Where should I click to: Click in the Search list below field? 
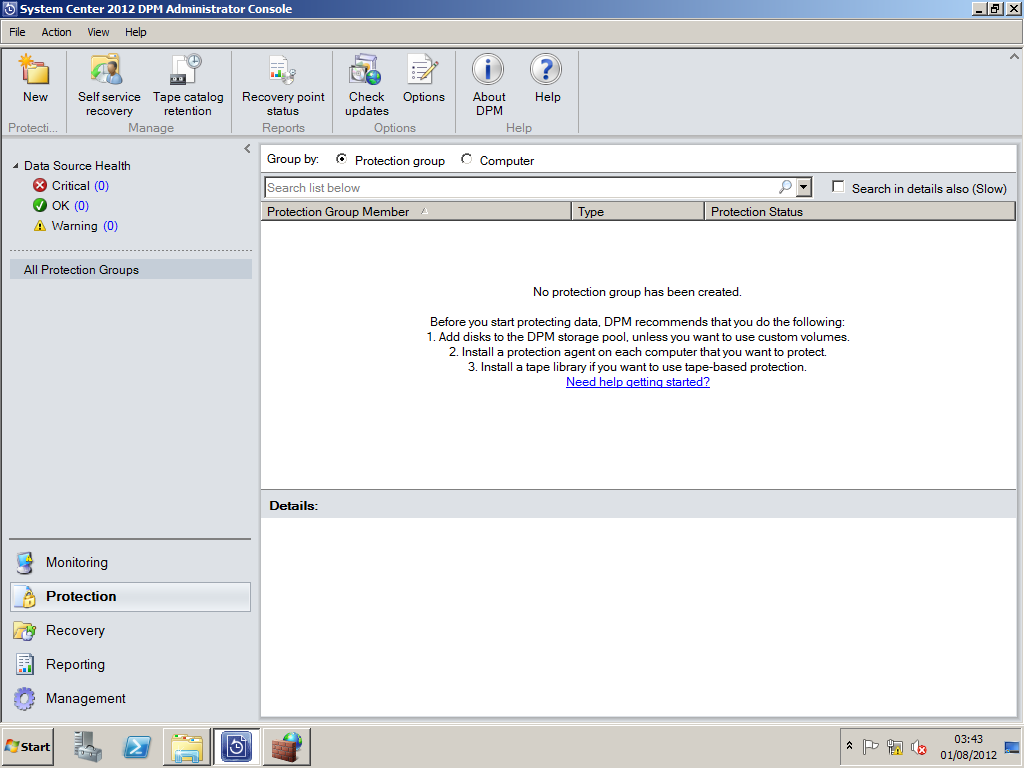520,187
